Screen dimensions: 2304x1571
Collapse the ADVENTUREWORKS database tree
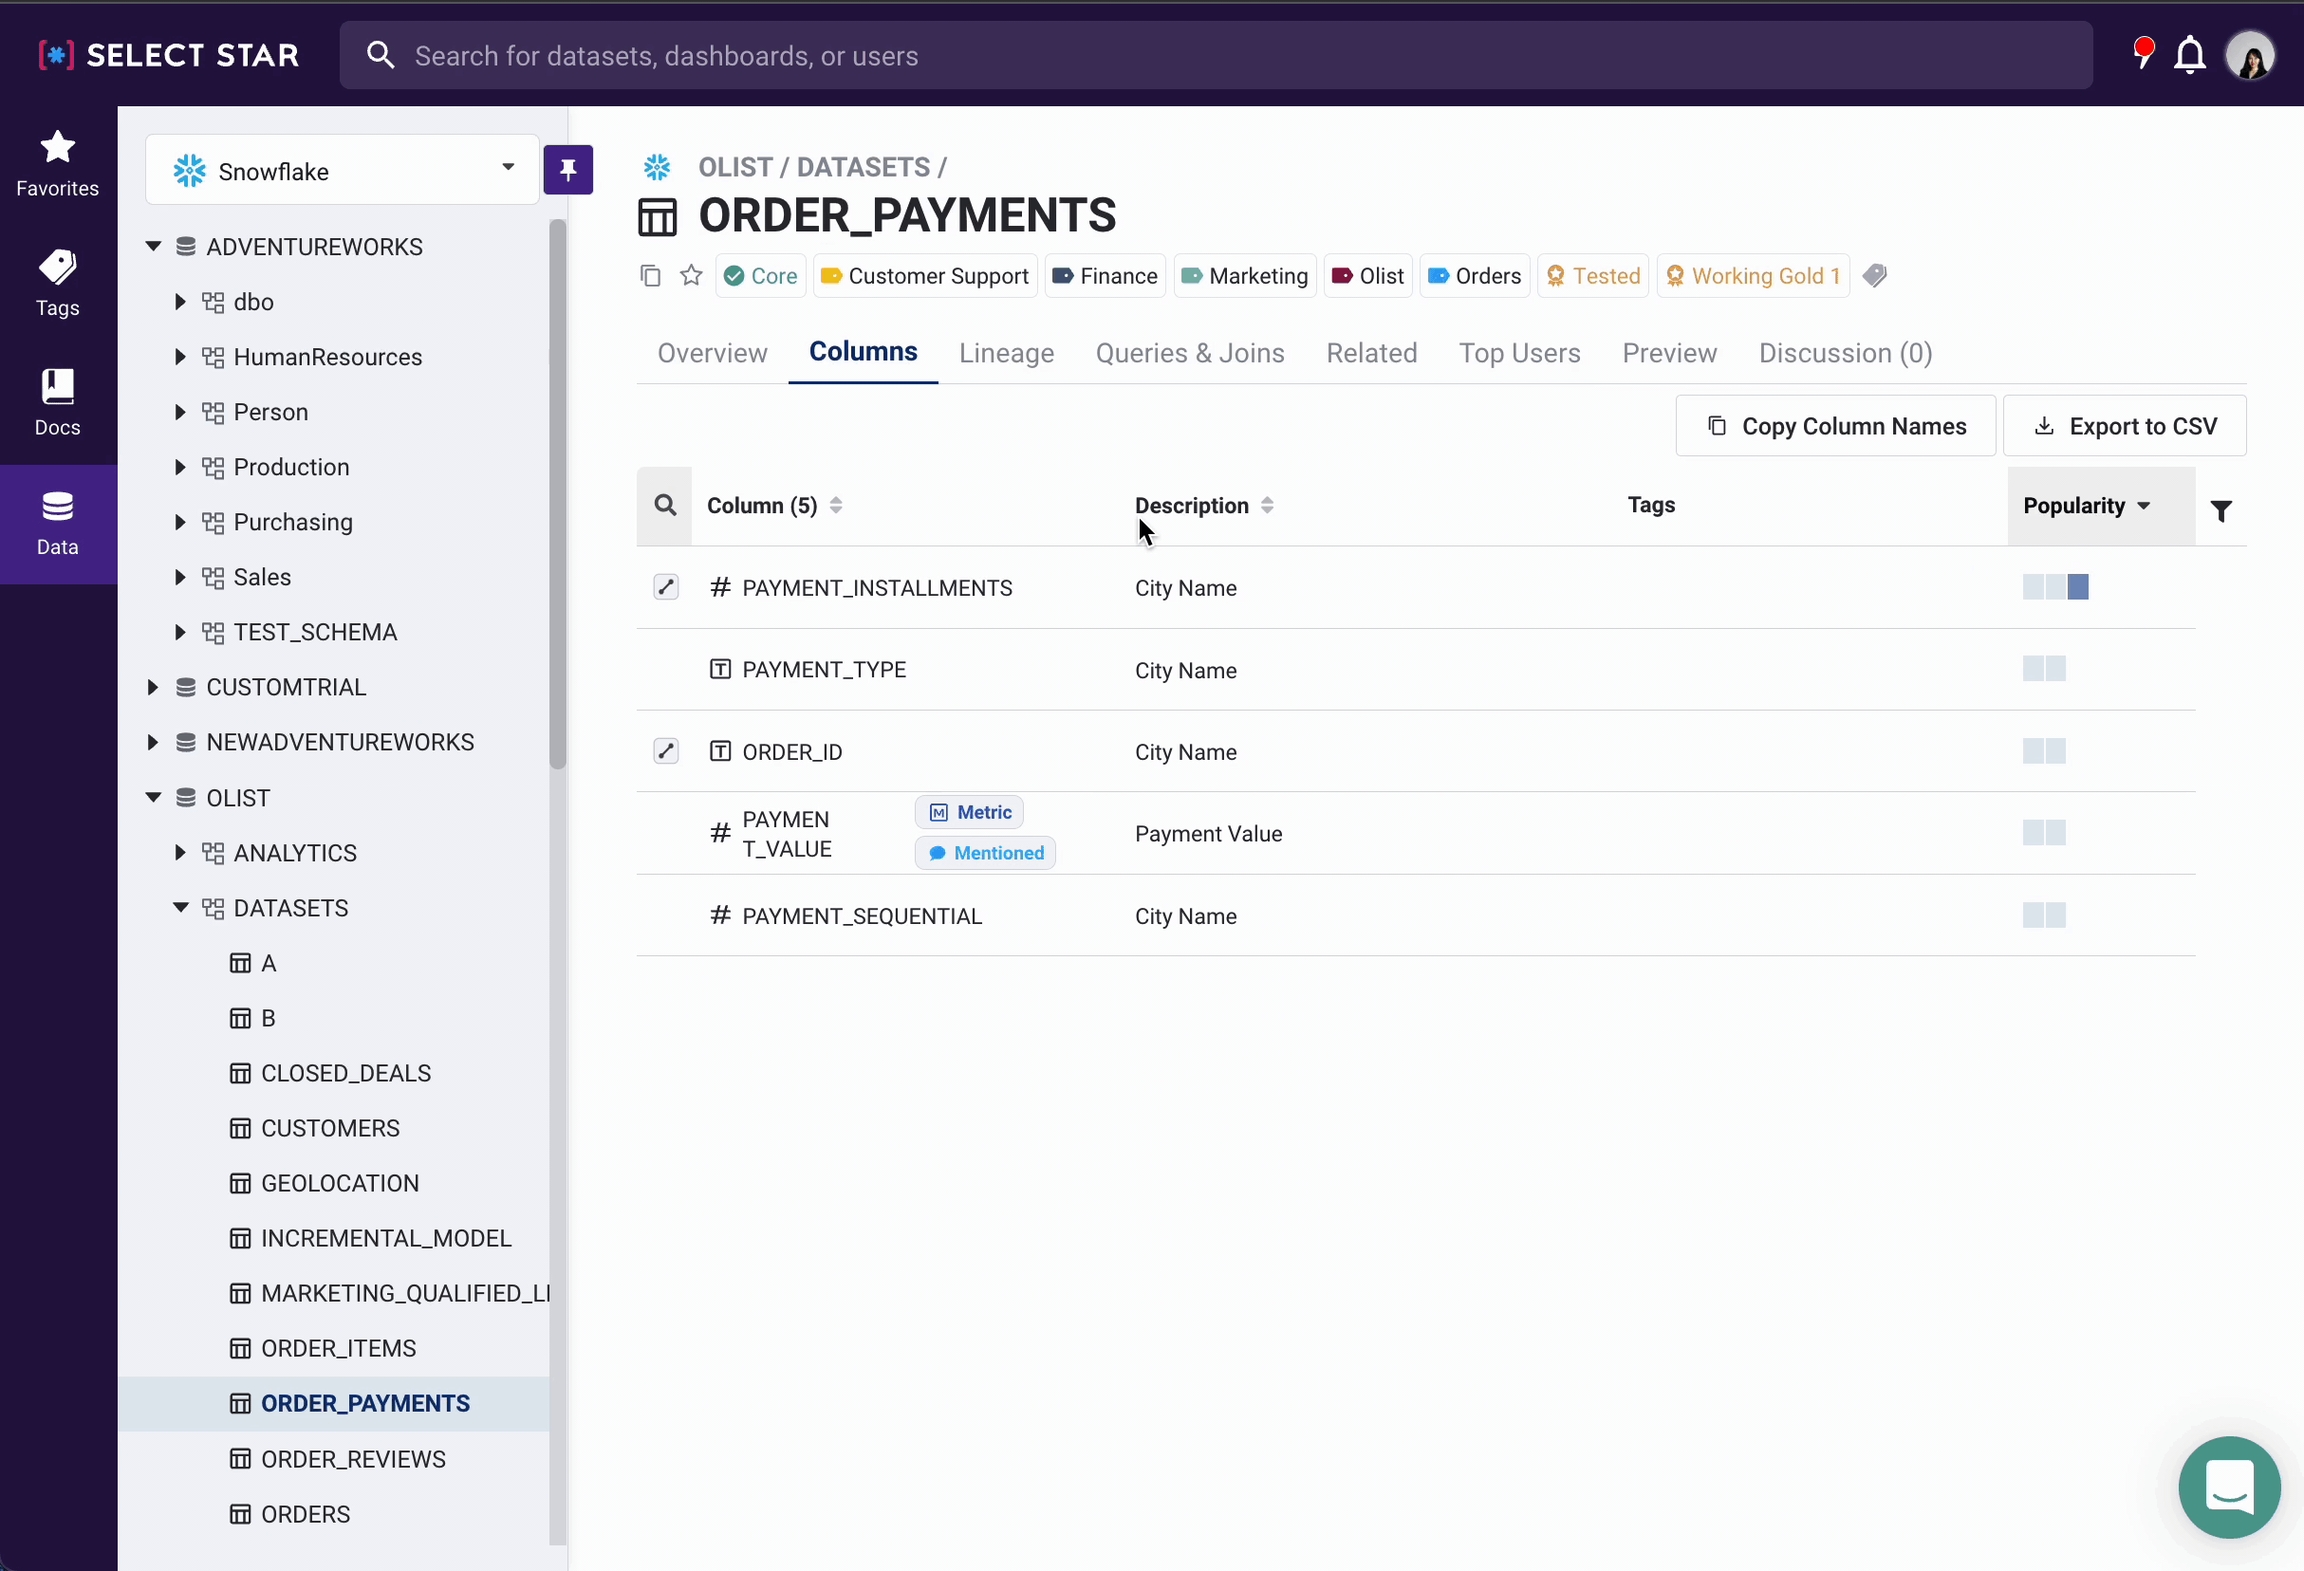pyautogui.click(x=153, y=246)
